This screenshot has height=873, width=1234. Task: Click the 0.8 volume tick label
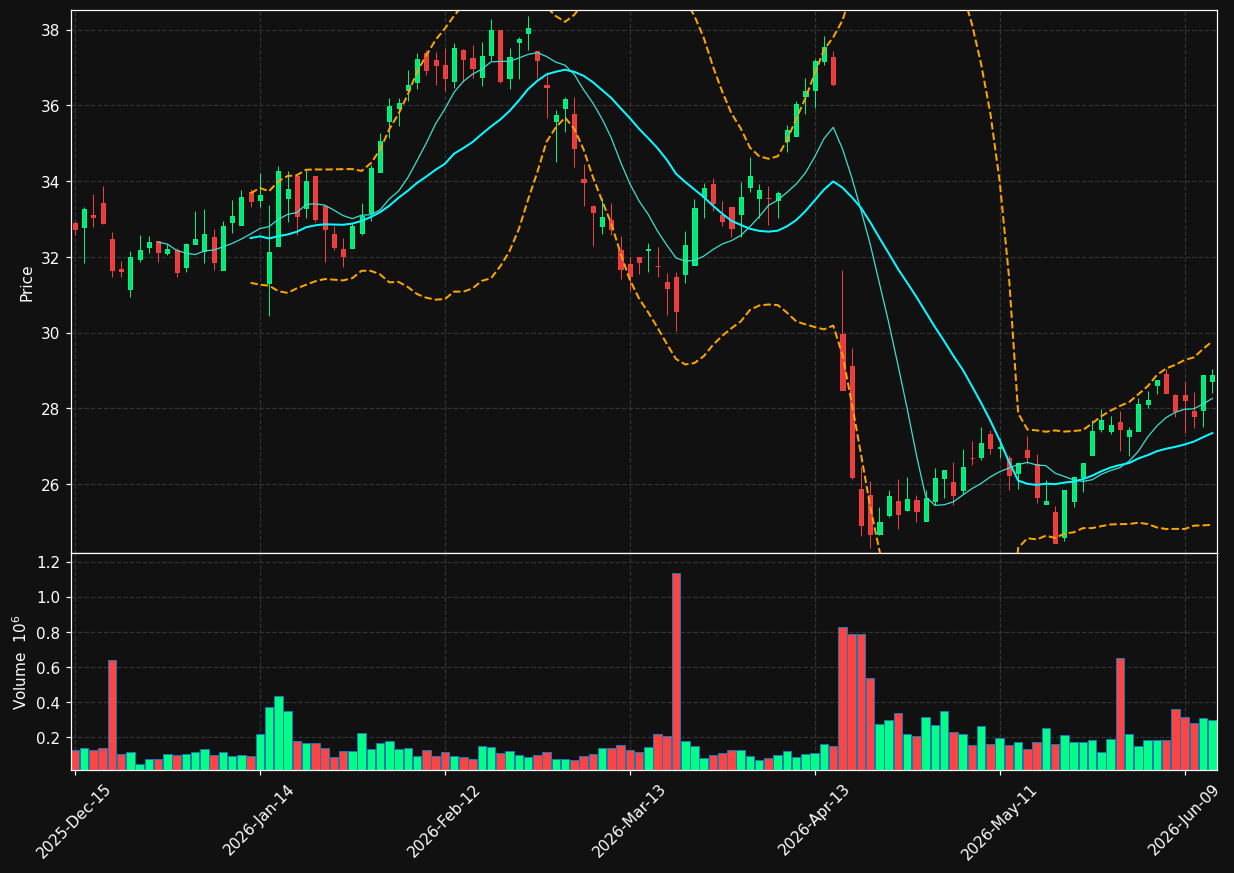click(50, 633)
